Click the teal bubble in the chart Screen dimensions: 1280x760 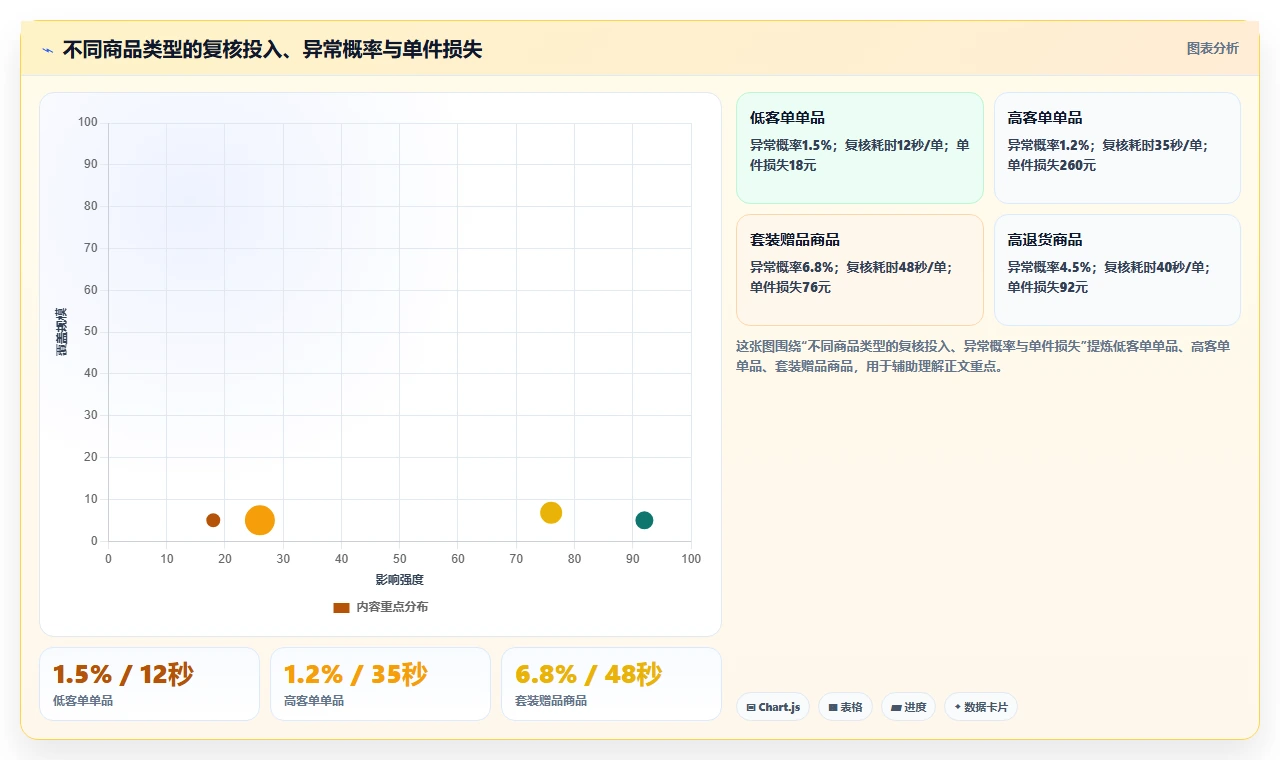(x=644, y=520)
